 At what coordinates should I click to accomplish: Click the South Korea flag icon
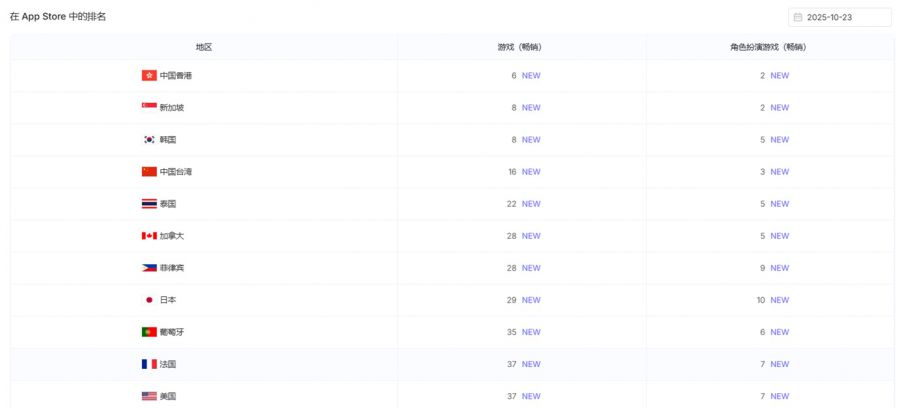coord(149,139)
